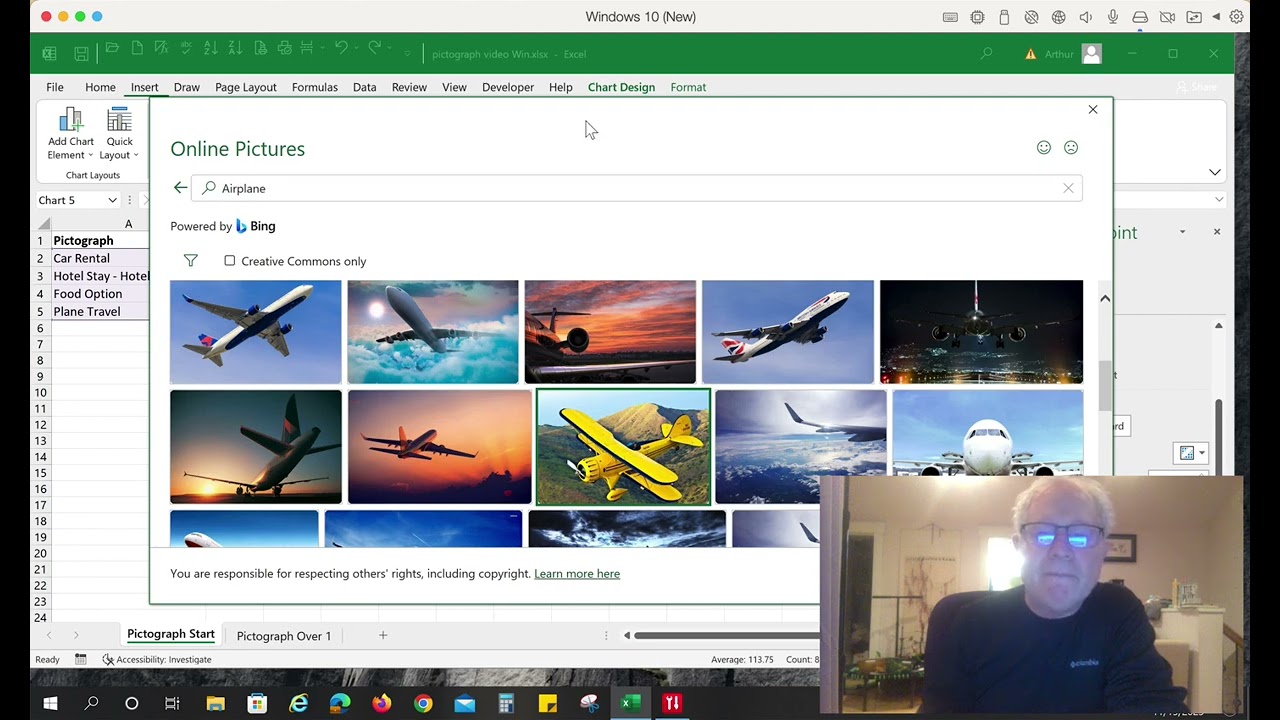Click the open folder toolbar icon
1280x720 pixels.
pos(112,48)
